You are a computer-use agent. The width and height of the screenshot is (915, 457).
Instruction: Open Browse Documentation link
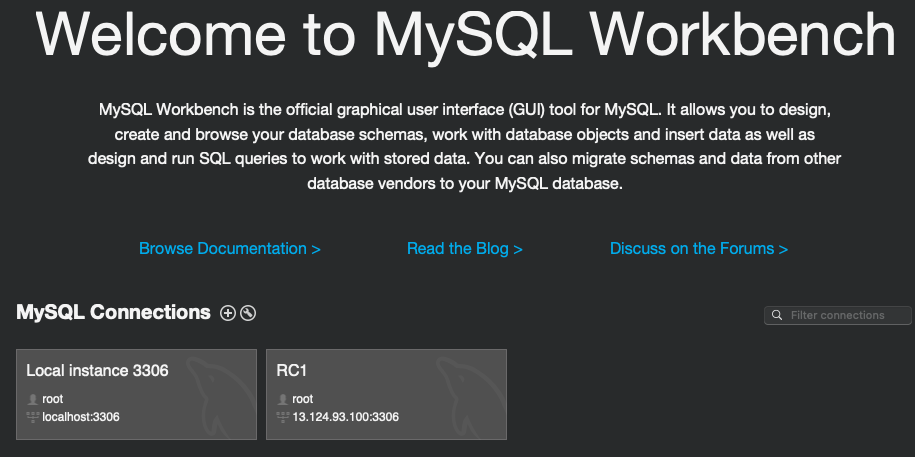[230, 249]
